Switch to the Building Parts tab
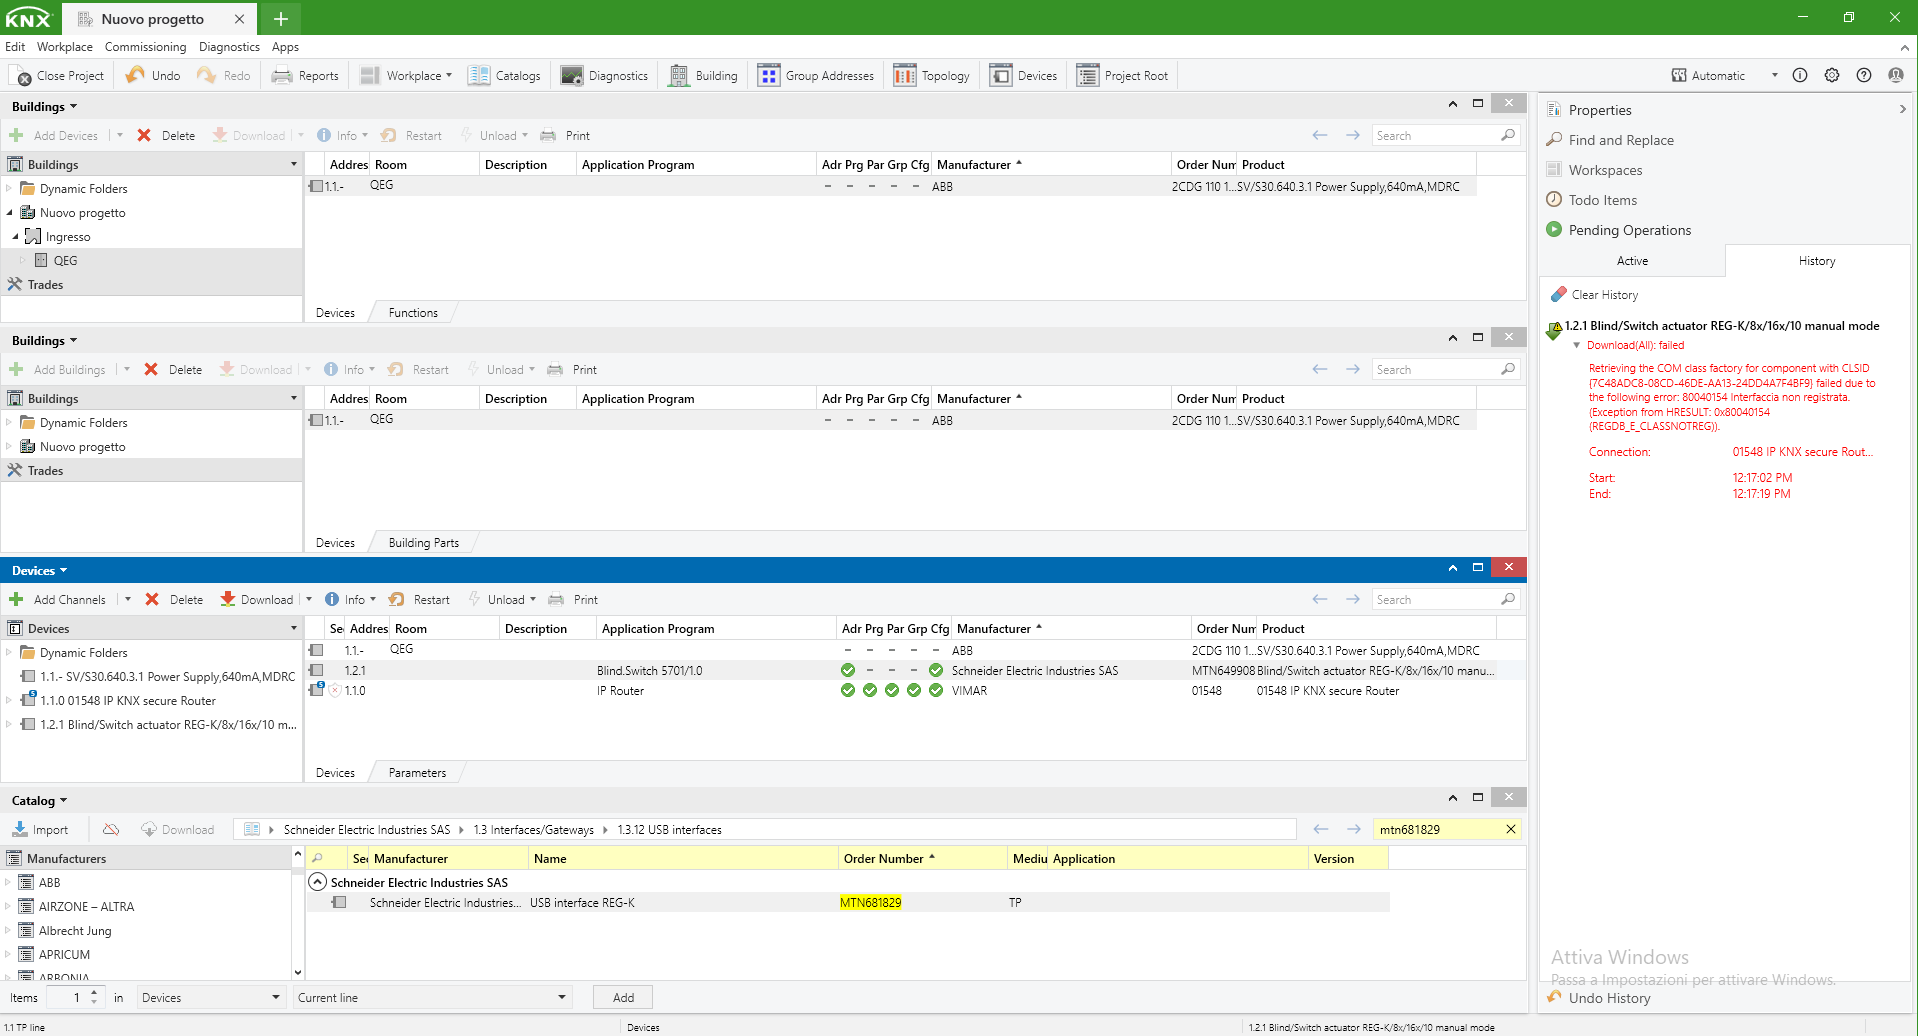 (424, 543)
